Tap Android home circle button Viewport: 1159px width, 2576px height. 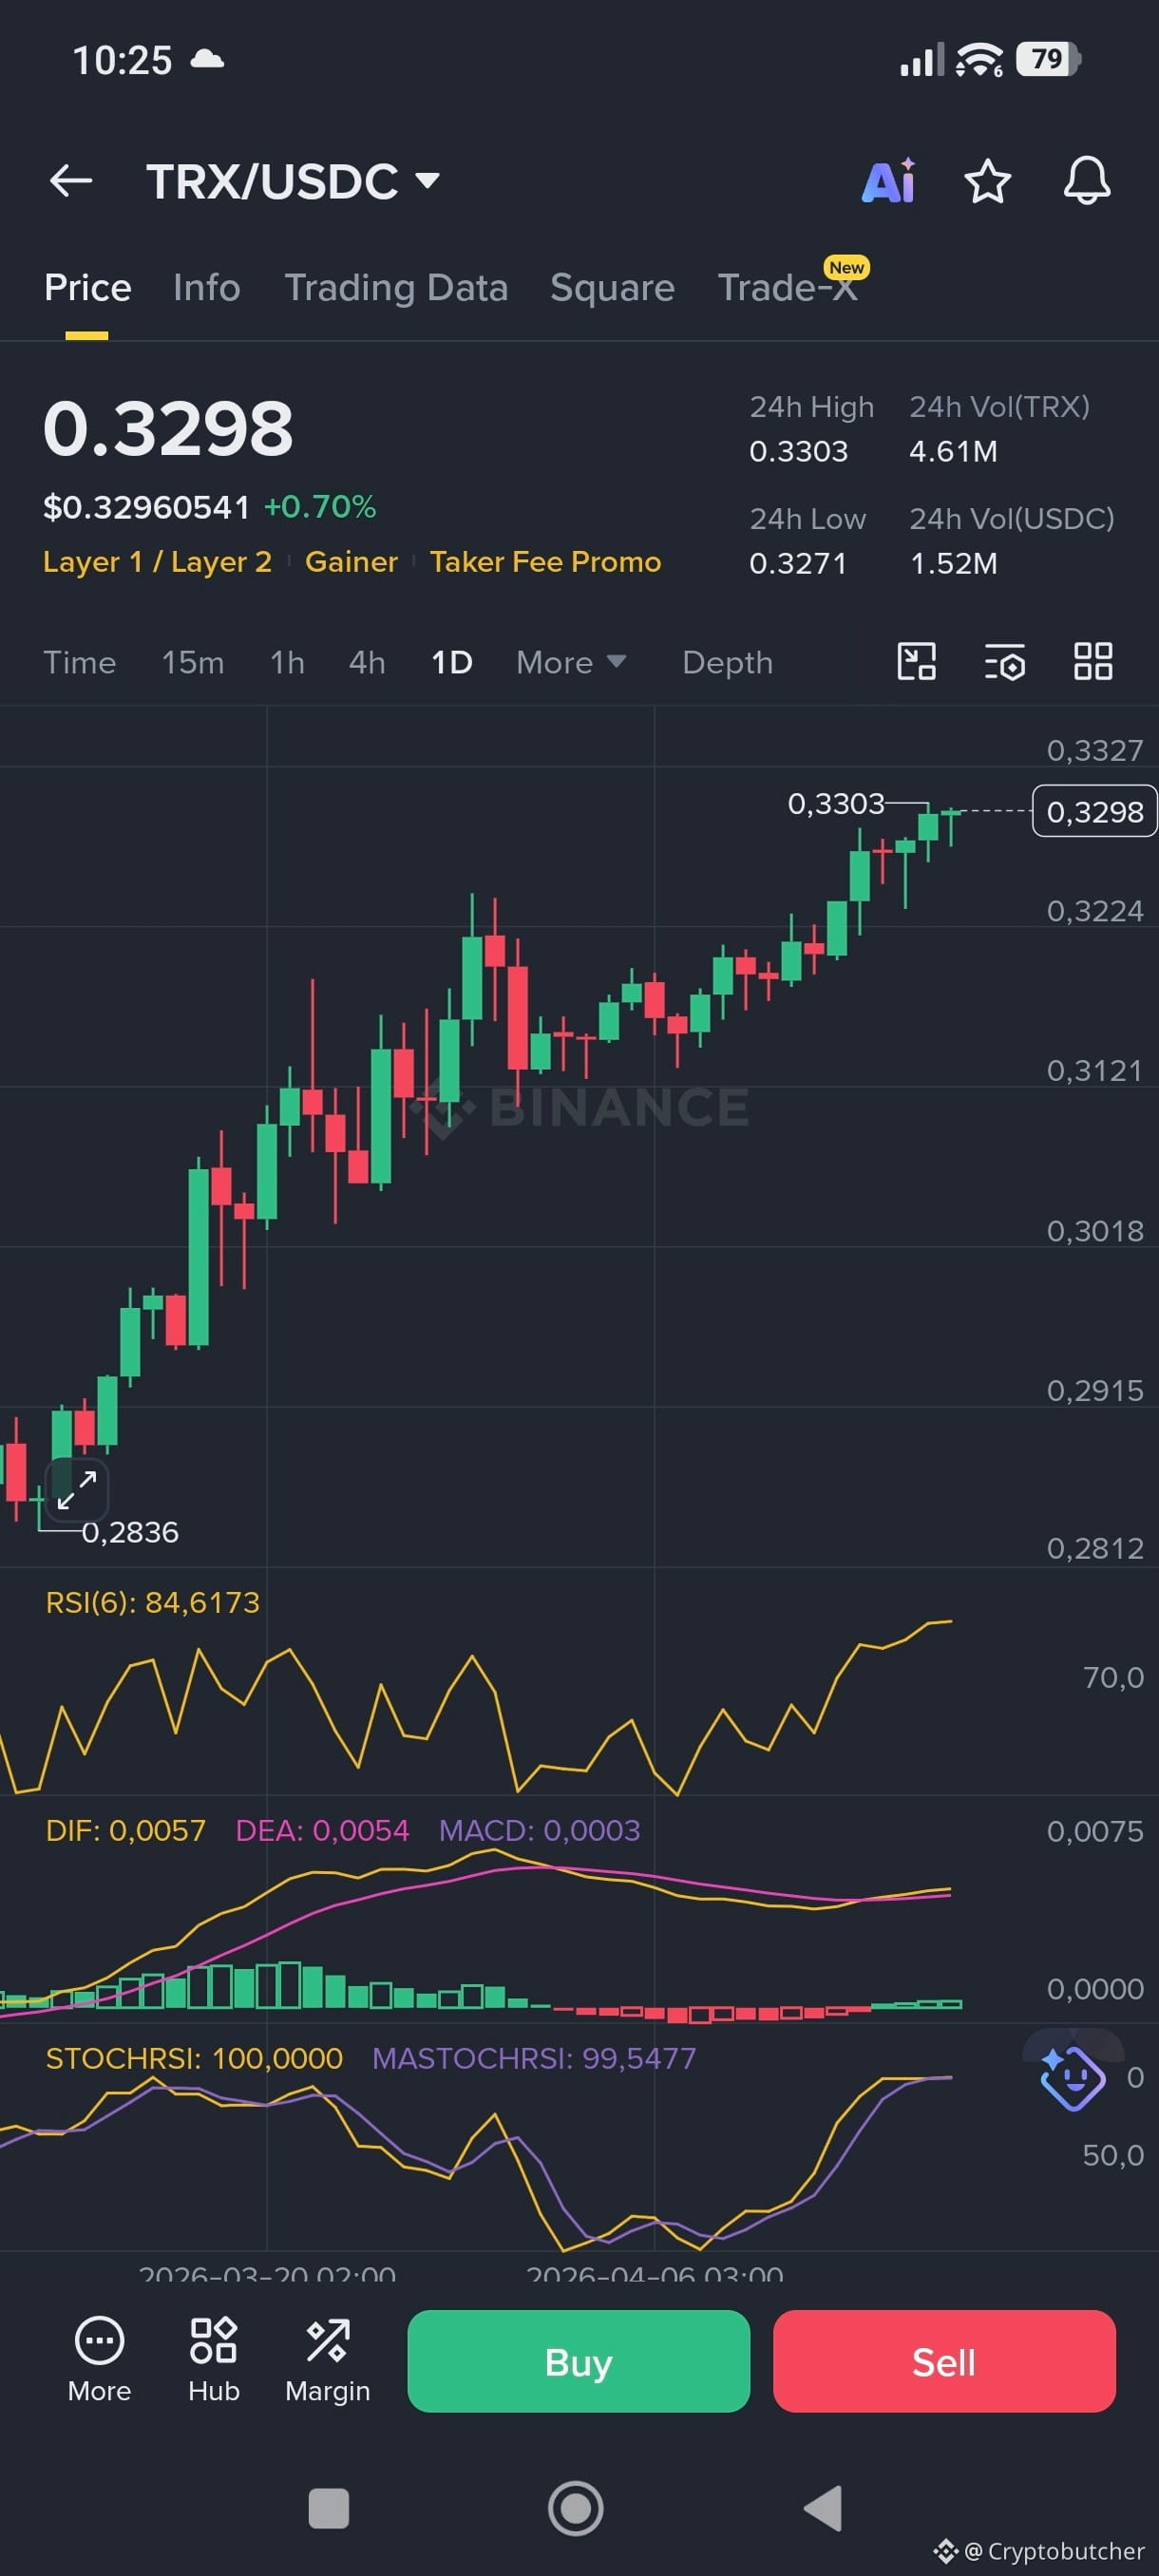tap(576, 2508)
